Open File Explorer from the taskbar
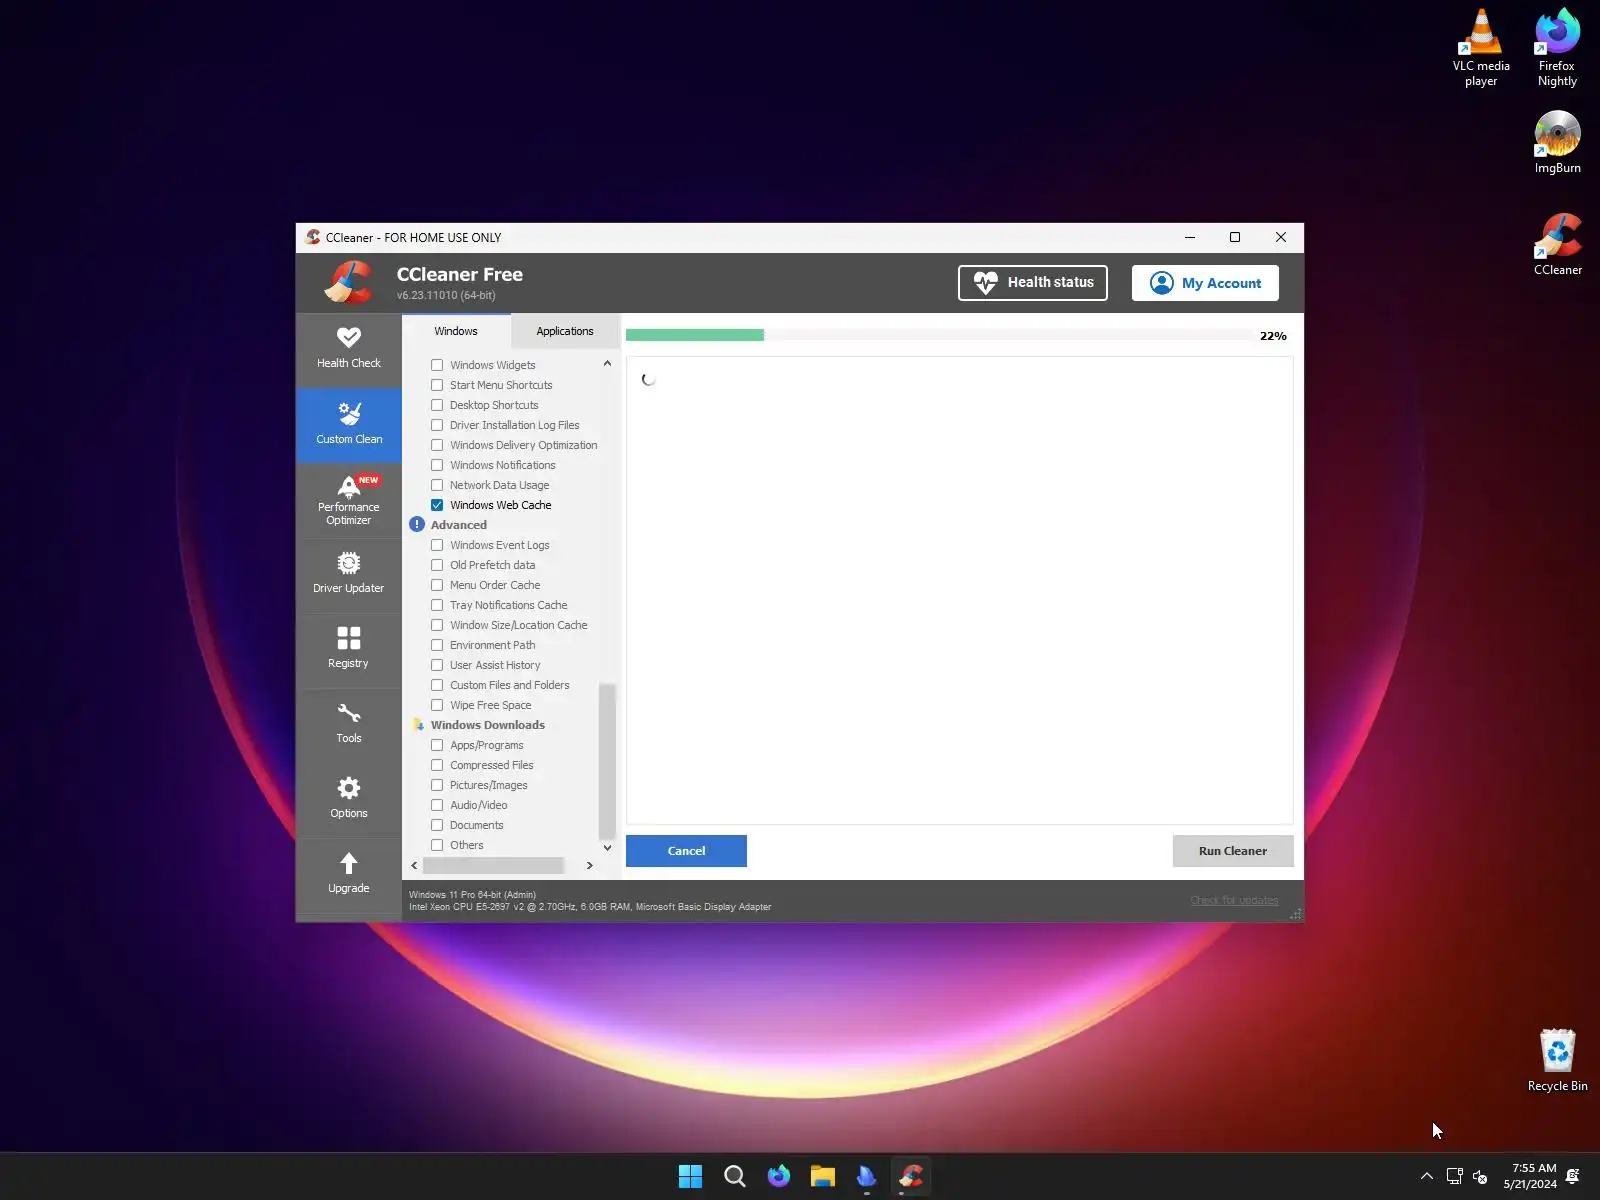The height and width of the screenshot is (1200, 1600). [x=822, y=1176]
